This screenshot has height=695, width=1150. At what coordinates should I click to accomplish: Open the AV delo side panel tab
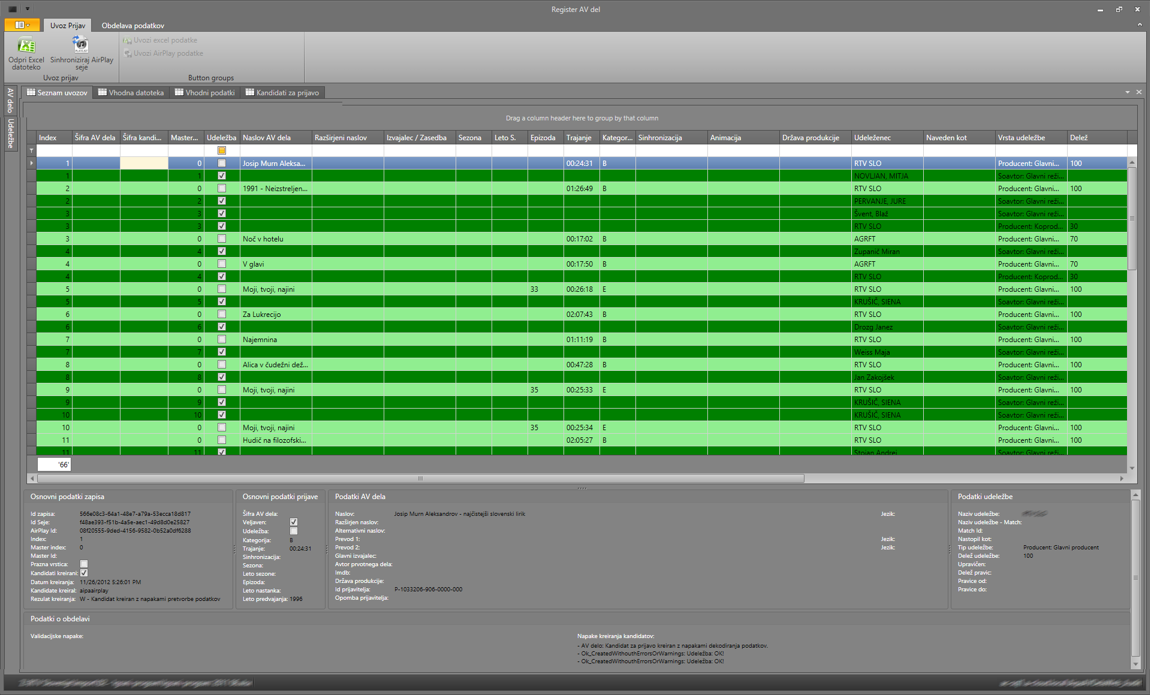click(10, 100)
